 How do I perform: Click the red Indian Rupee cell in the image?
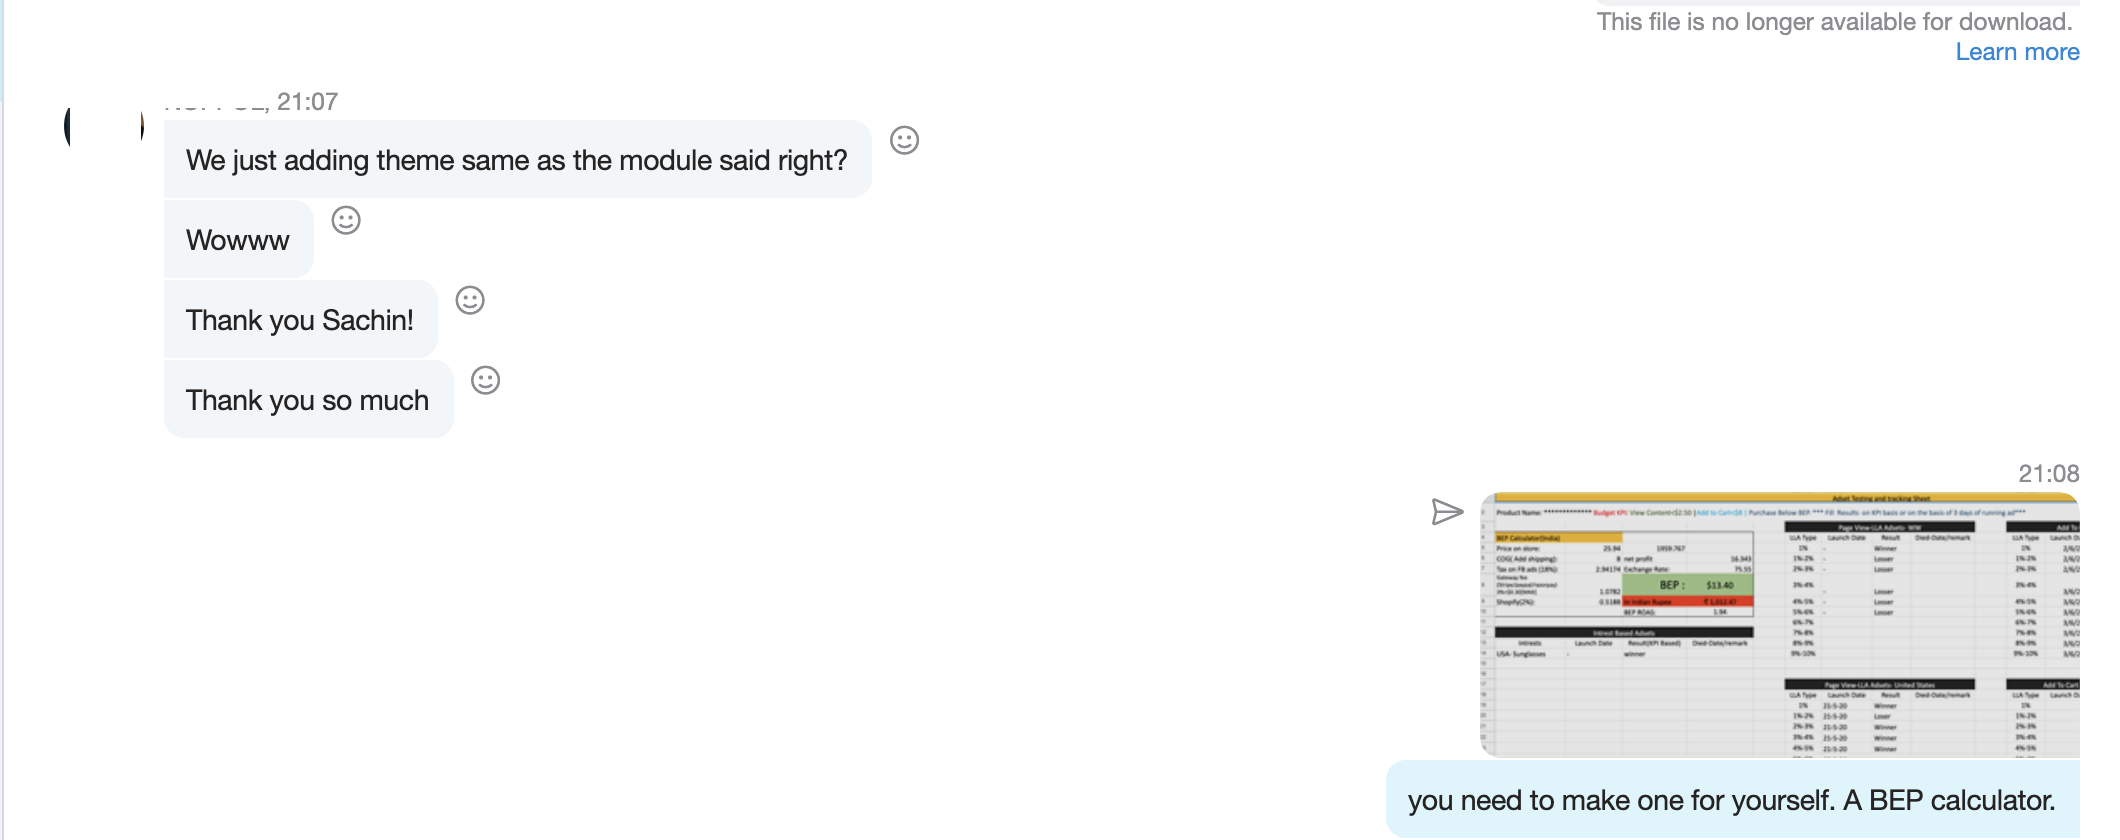coord(1688,602)
